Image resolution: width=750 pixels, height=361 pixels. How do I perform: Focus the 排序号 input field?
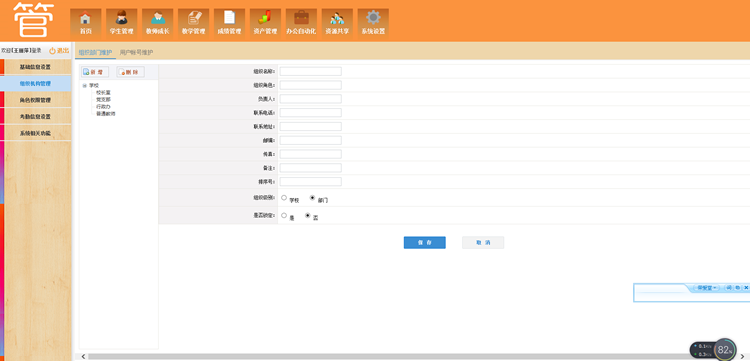click(310, 182)
